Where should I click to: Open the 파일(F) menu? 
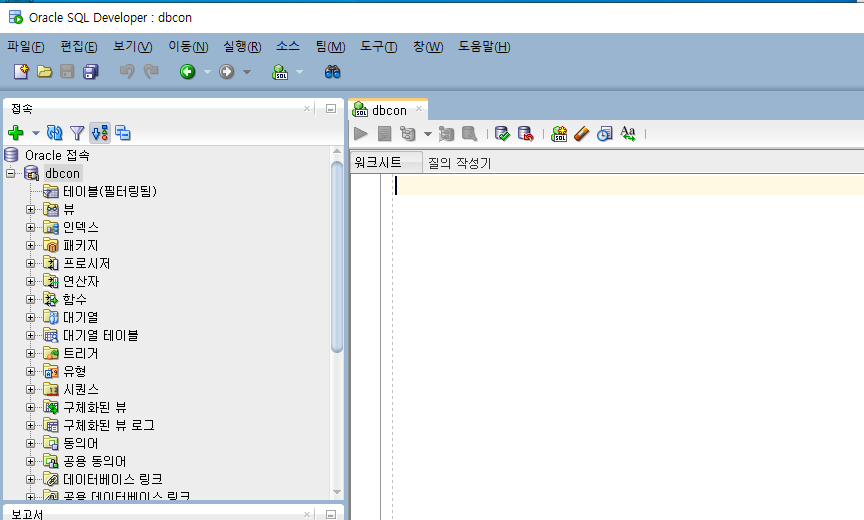(26, 46)
